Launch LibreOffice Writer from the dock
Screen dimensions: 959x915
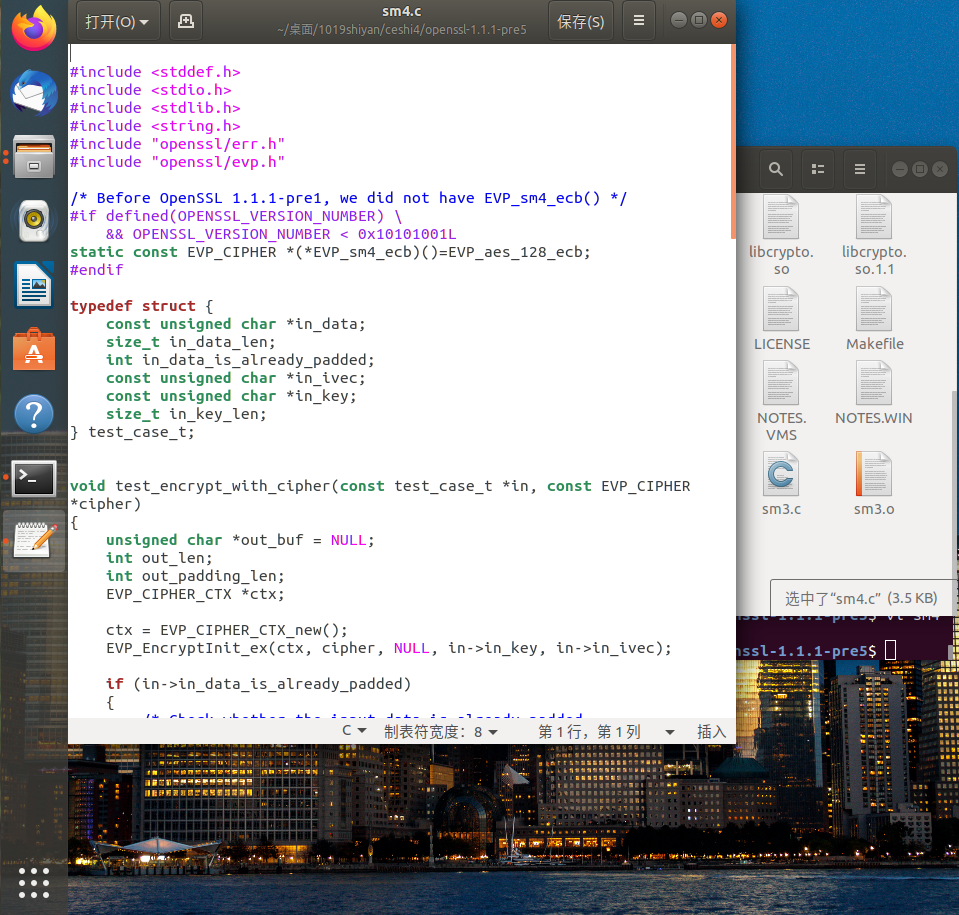pyautogui.click(x=34, y=285)
